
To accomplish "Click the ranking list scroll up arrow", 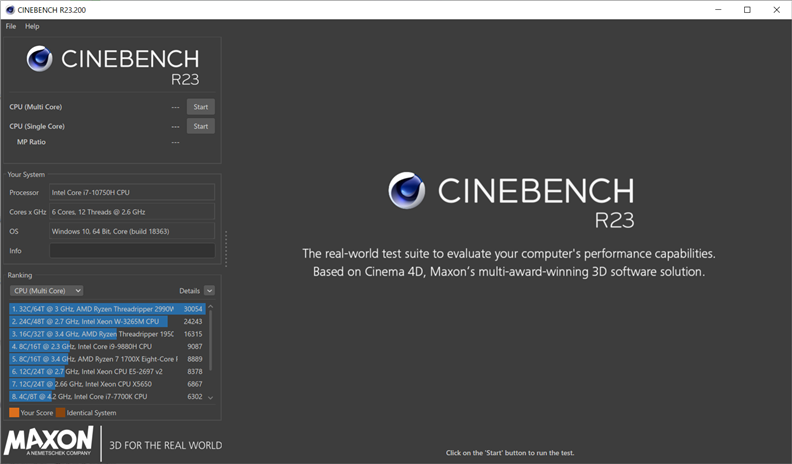I will click(x=211, y=306).
